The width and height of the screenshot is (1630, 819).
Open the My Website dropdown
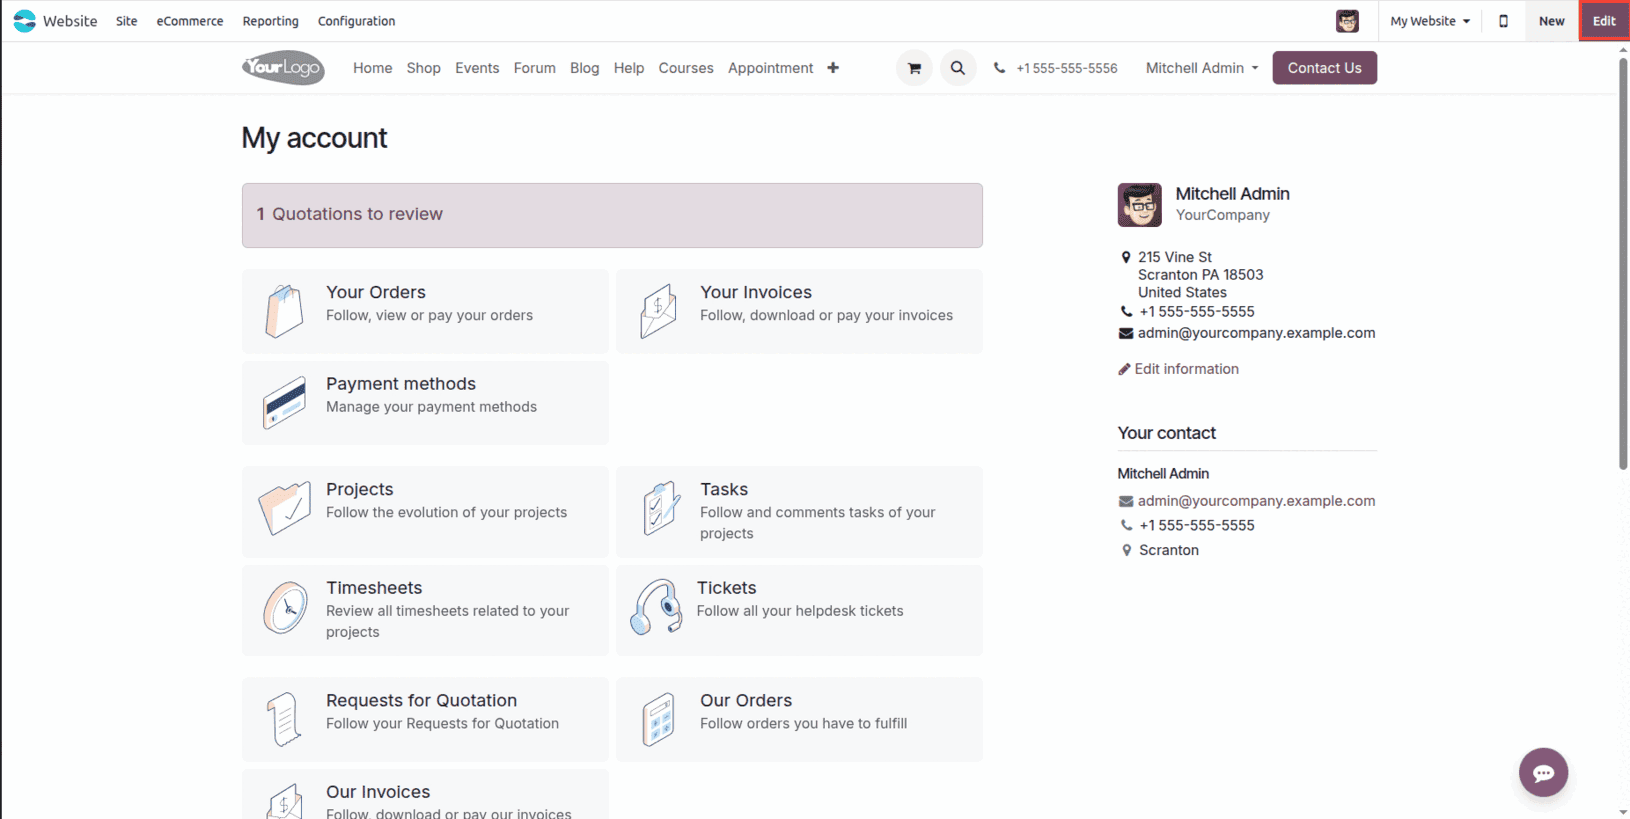pos(1430,21)
